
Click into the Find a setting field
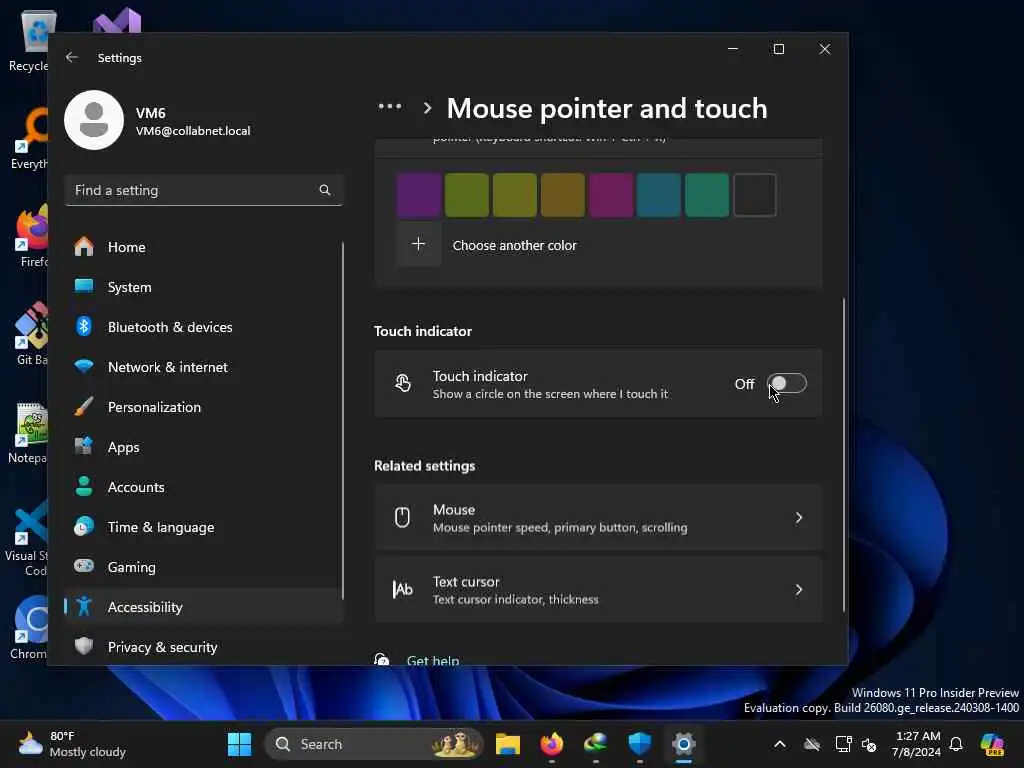204,190
